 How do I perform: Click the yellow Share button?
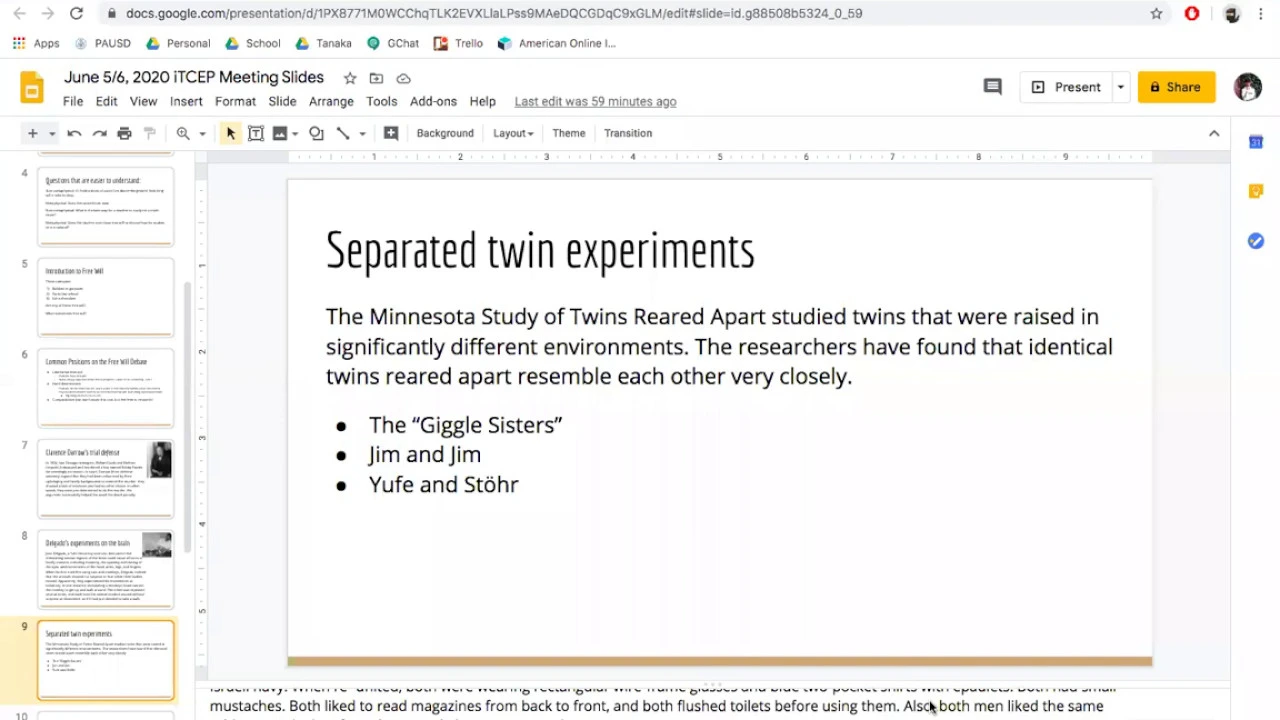1176,87
